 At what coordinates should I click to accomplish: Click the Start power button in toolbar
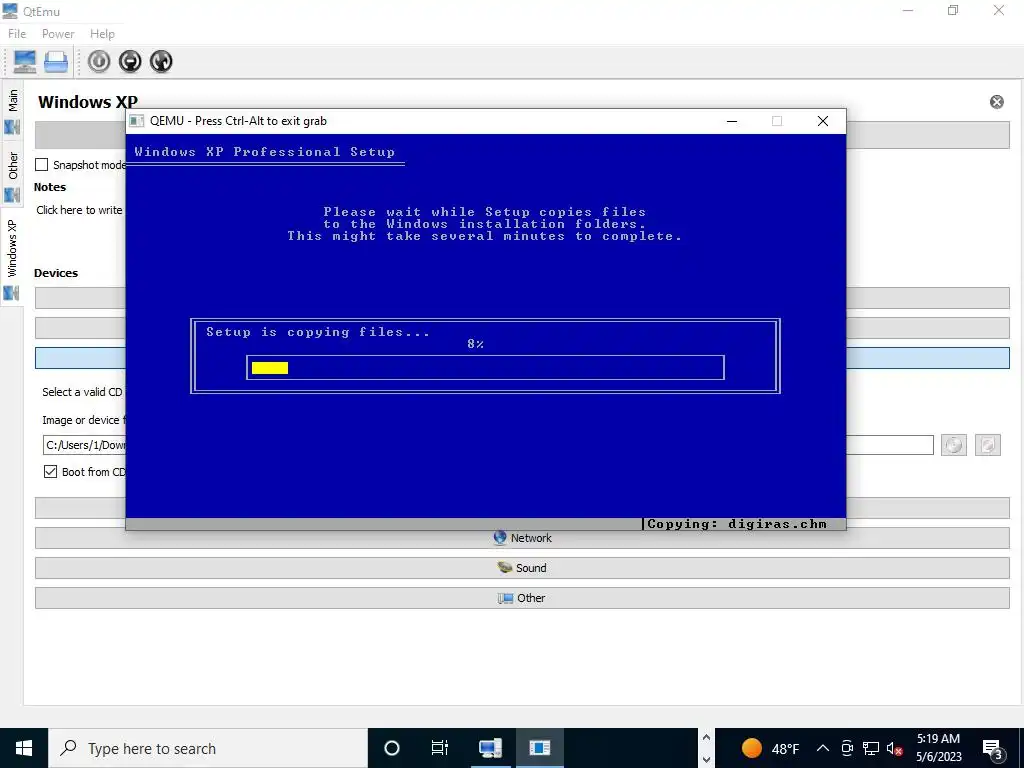pos(99,61)
